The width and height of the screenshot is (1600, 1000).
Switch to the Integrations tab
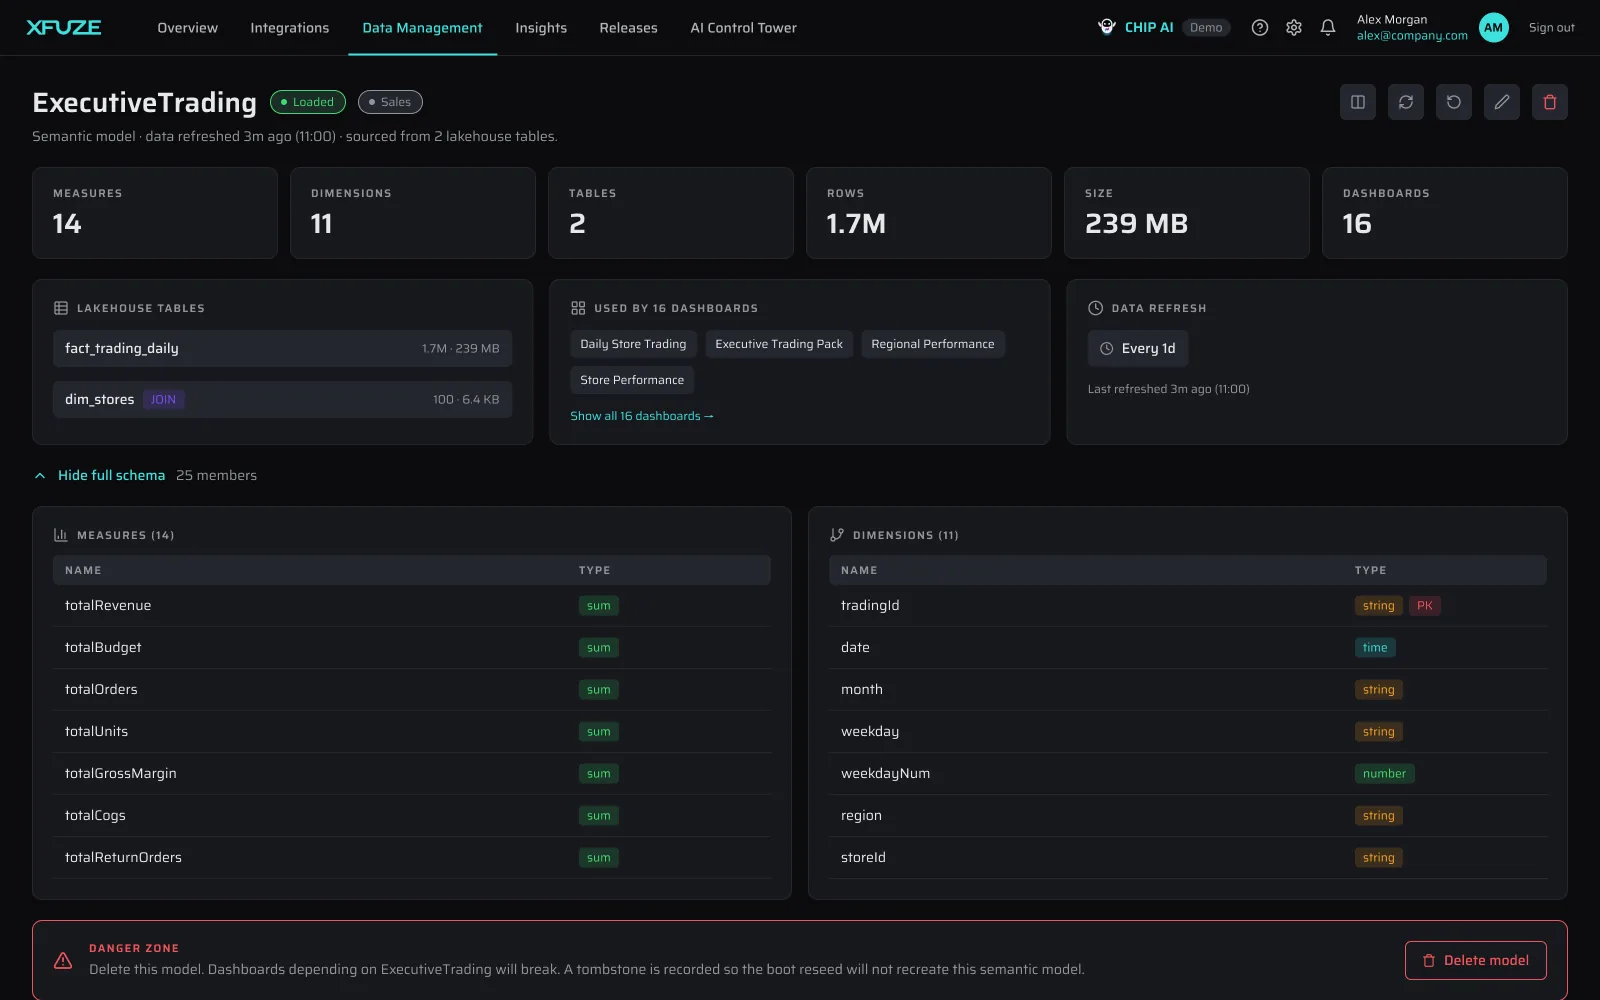pos(290,28)
